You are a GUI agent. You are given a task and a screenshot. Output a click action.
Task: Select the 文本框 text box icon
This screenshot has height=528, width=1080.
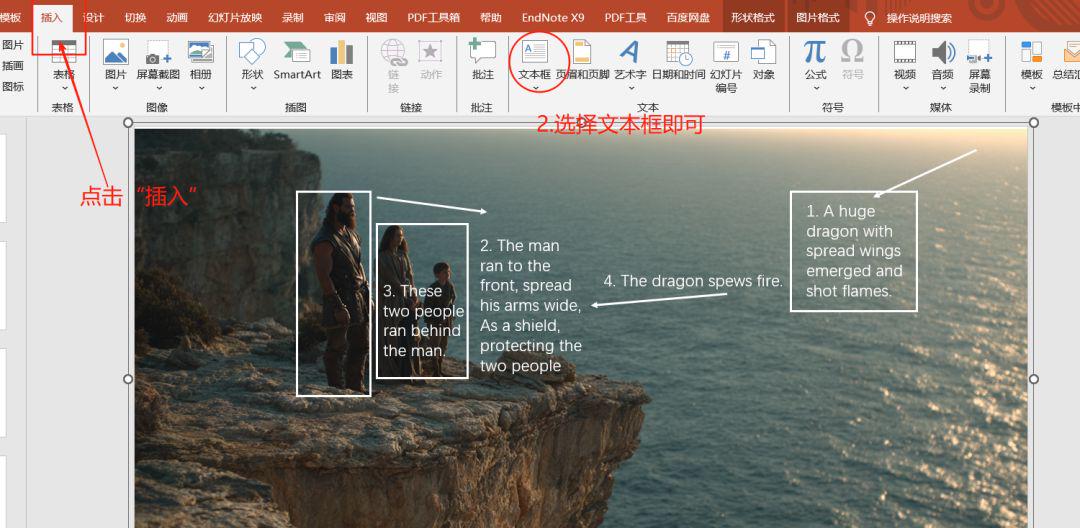[534, 52]
